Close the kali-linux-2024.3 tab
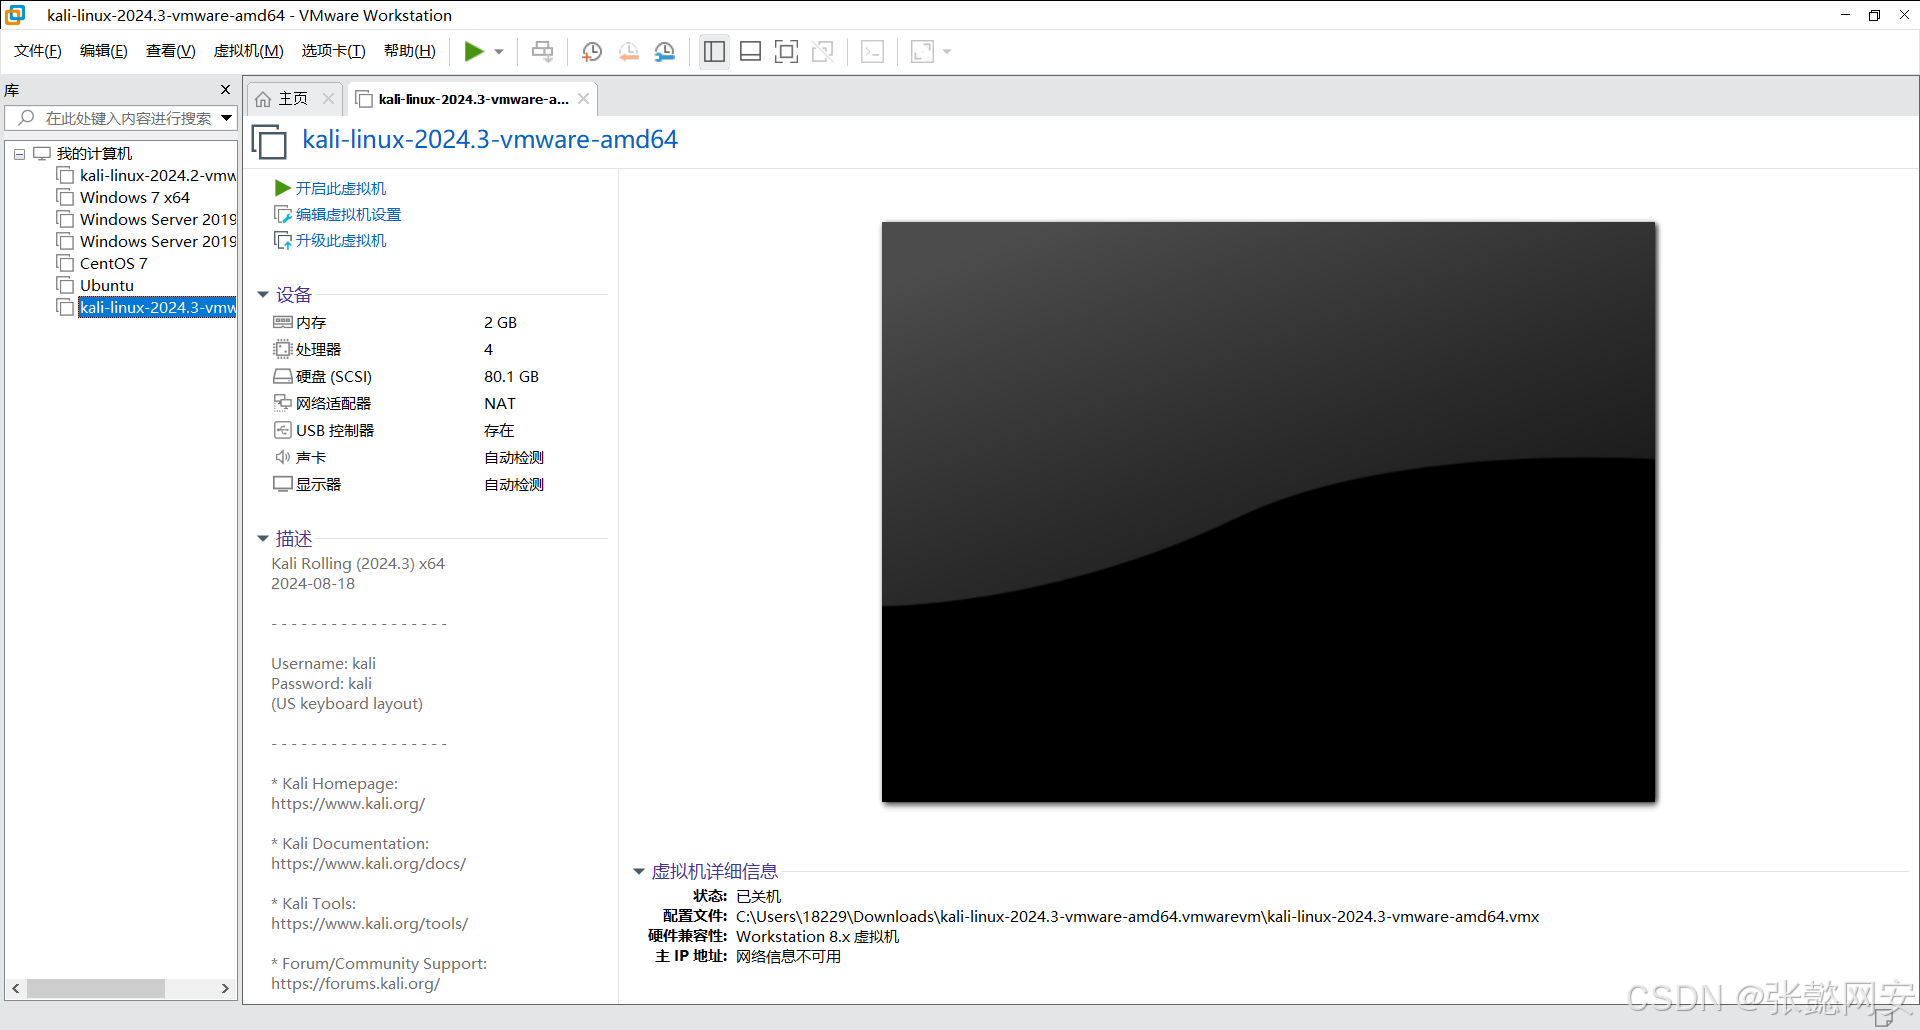This screenshot has width=1920, height=1030. 584,99
